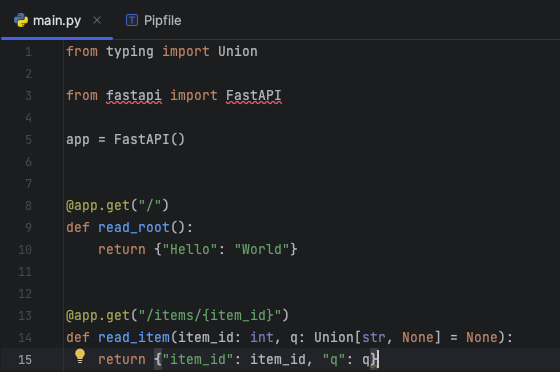Image resolution: width=560 pixels, height=372 pixels.
Task: Click the 'from' keyword on line 1
Action: (x=82, y=51)
